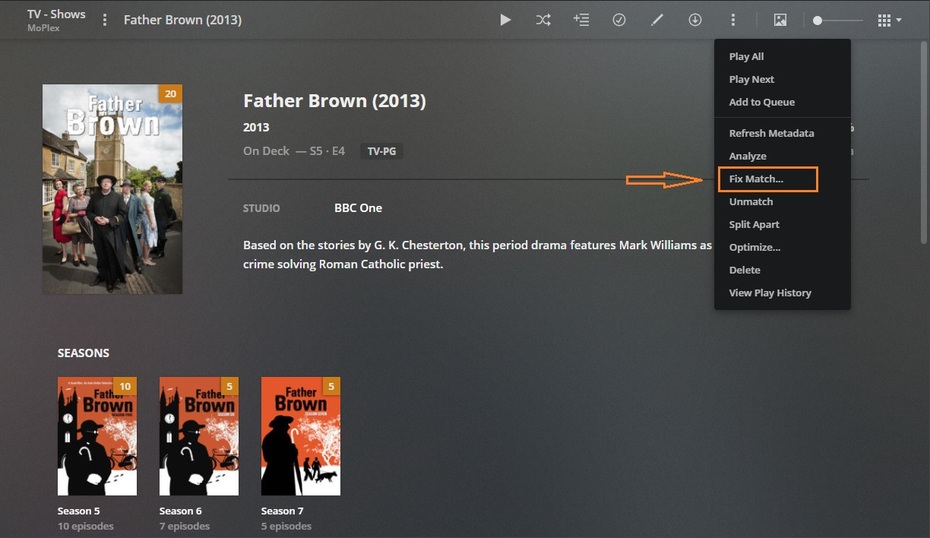Click the Season 6 title link
The height and width of the screenshot is (538, 930).
[180, 511]
